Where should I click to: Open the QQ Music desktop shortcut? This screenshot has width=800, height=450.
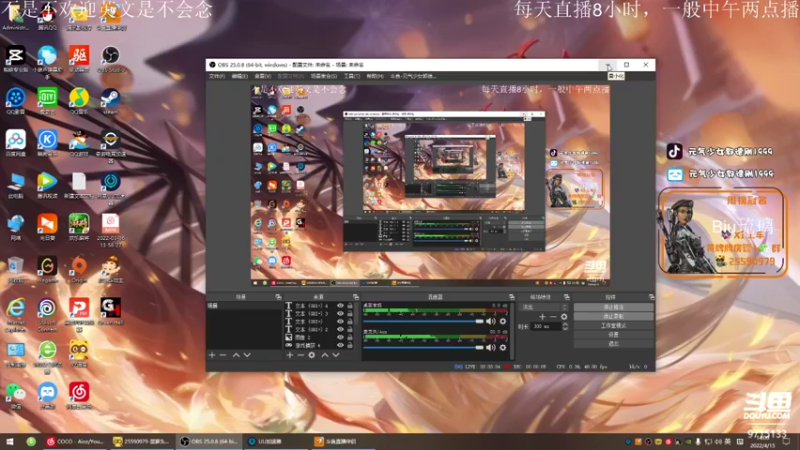tap(79, 101)
